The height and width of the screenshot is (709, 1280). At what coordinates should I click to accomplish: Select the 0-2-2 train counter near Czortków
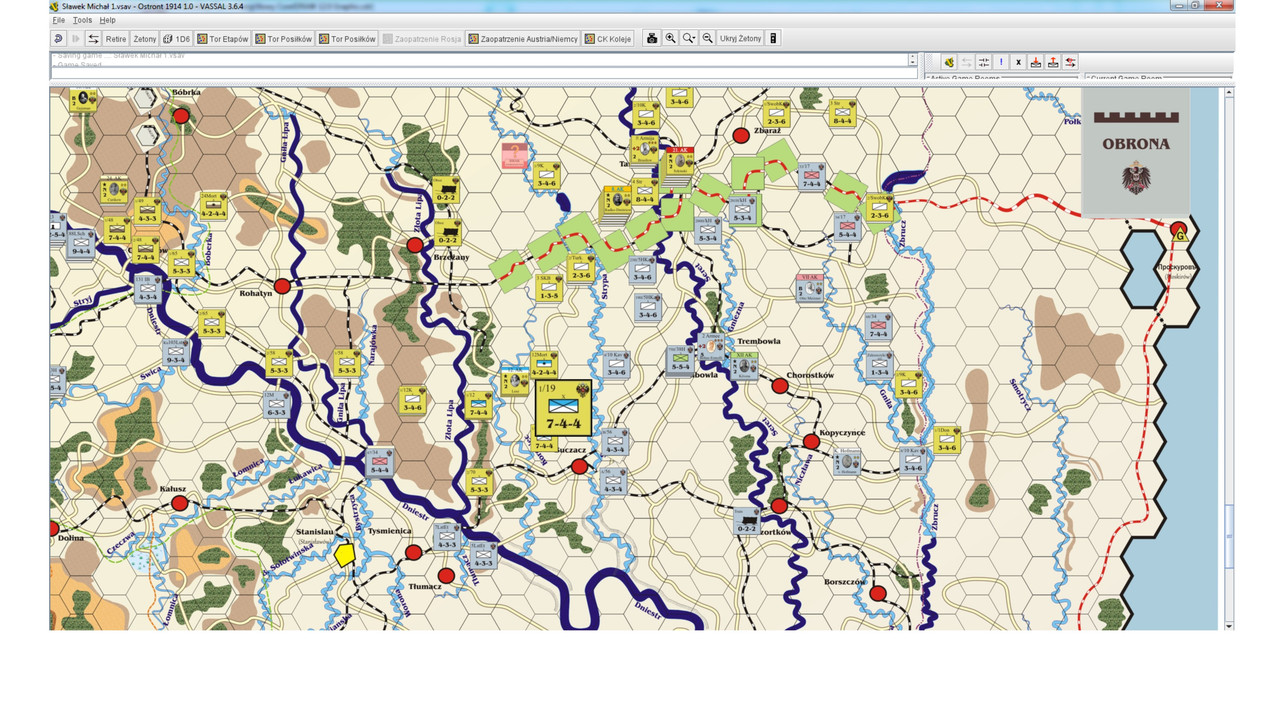pos(747,520)
